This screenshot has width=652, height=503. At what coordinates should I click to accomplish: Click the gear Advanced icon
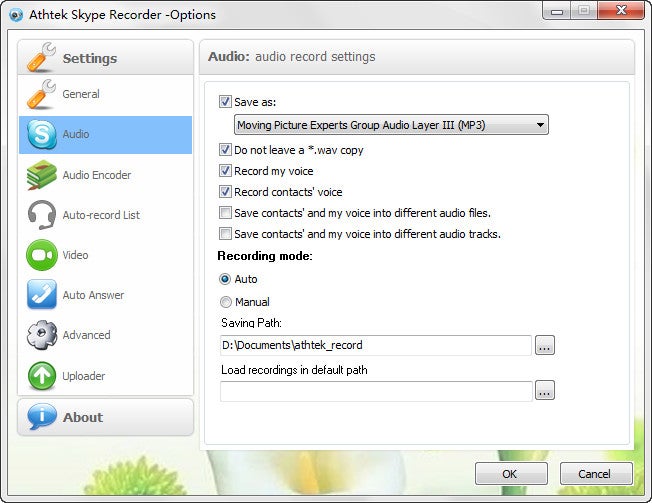[x=42, y=335]
